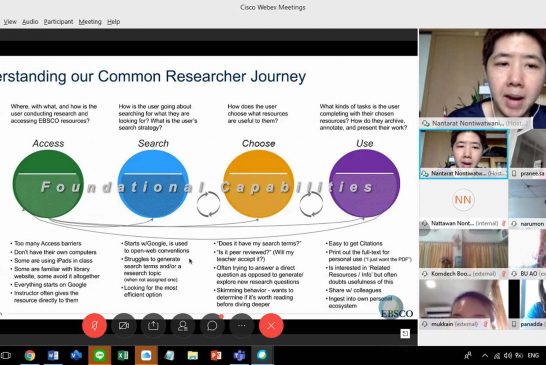
Task: Click host icon beside the active speaker's Nantarat label
Action: click(425, 123)
